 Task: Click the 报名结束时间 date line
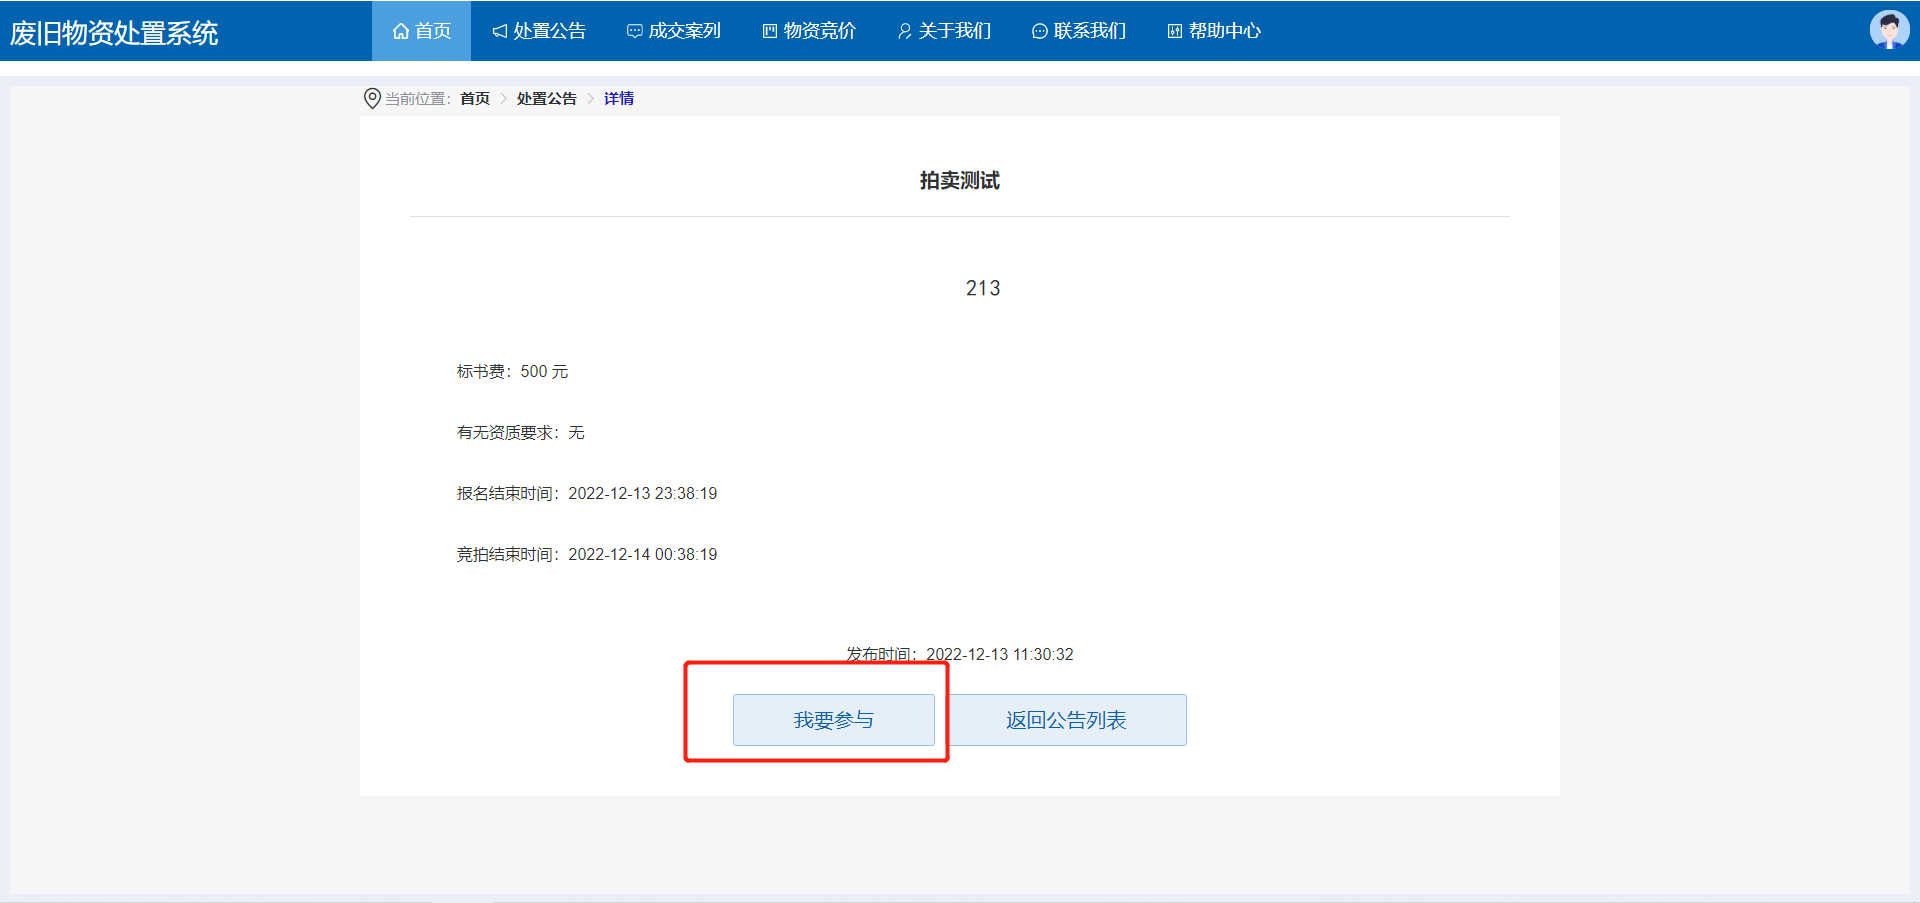click(586, 493)
